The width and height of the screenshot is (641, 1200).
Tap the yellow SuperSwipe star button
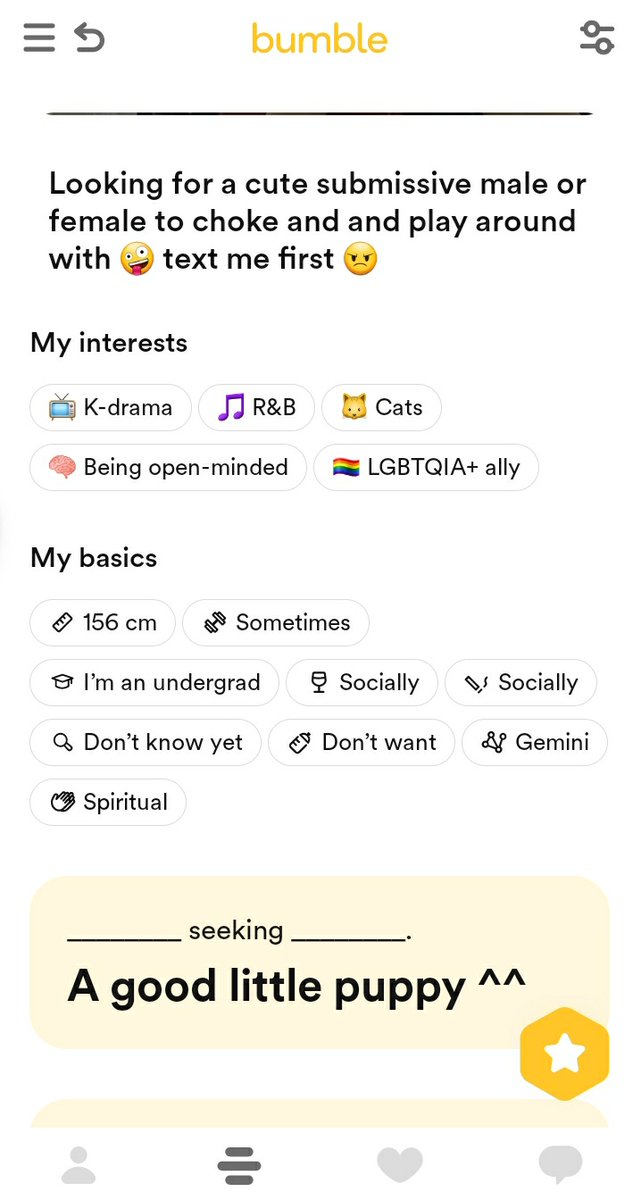565,1052
